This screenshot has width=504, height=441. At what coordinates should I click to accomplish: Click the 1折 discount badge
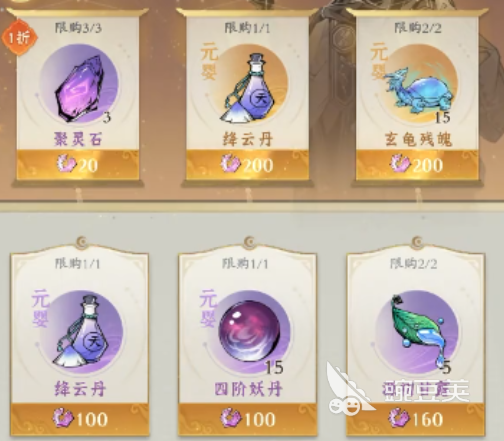[19, 37]
